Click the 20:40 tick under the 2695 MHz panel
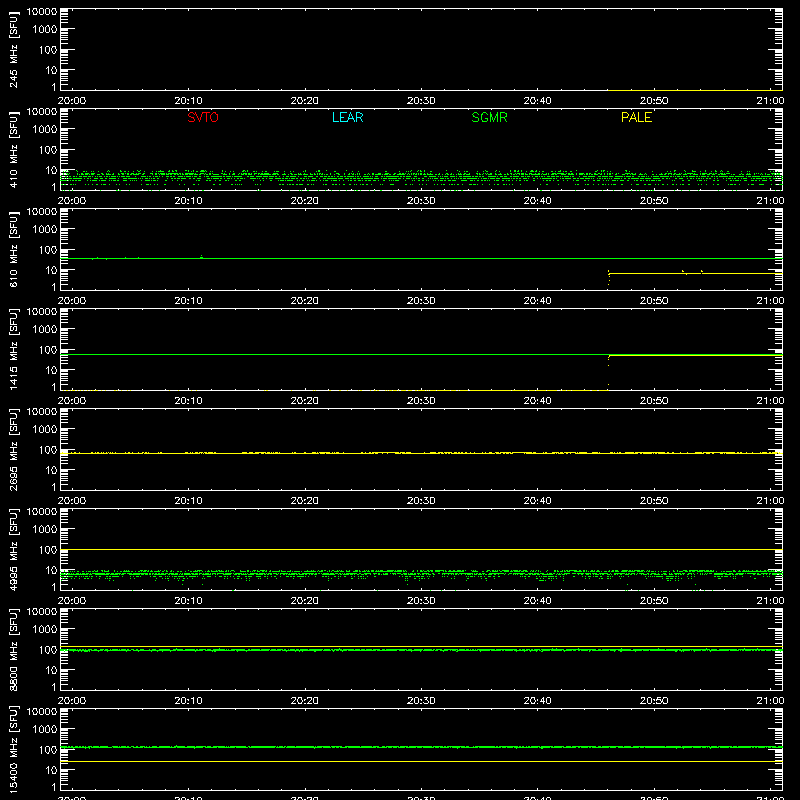Viewport: 800px width, 800px height. tap(537, 501)
